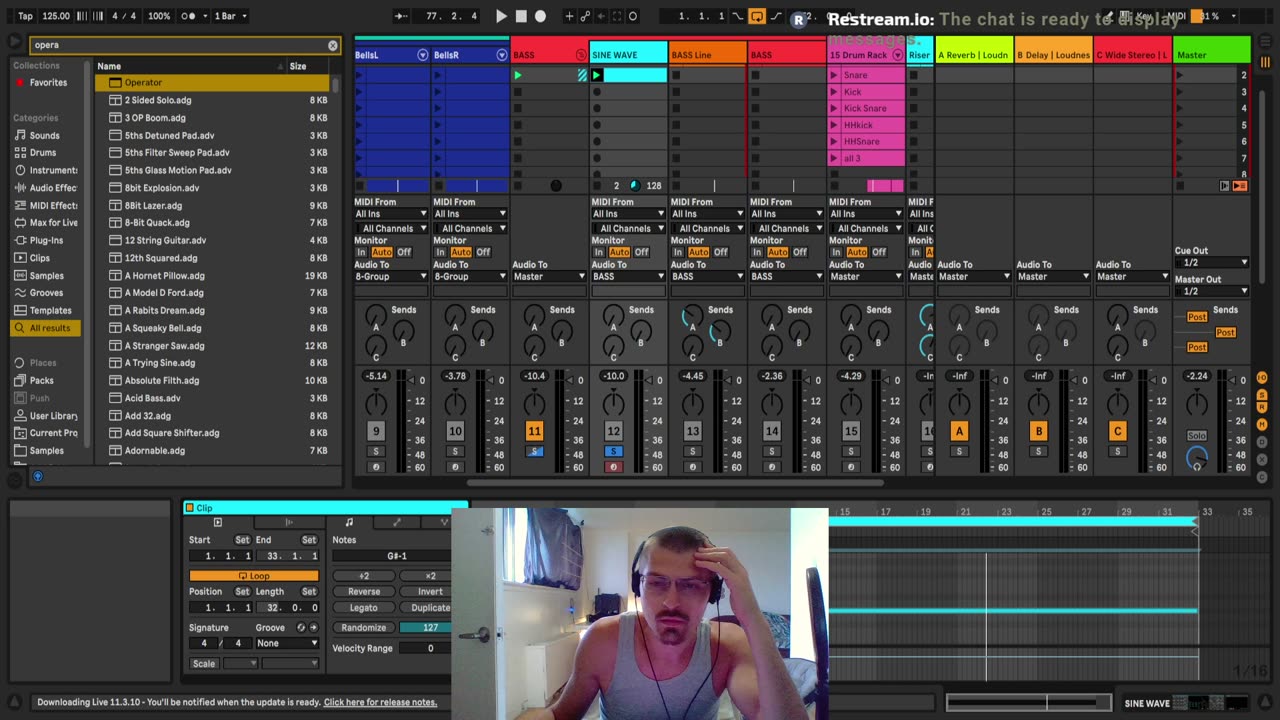
Task: Open Plug-Ins category in browser
Action: [46, 240]
